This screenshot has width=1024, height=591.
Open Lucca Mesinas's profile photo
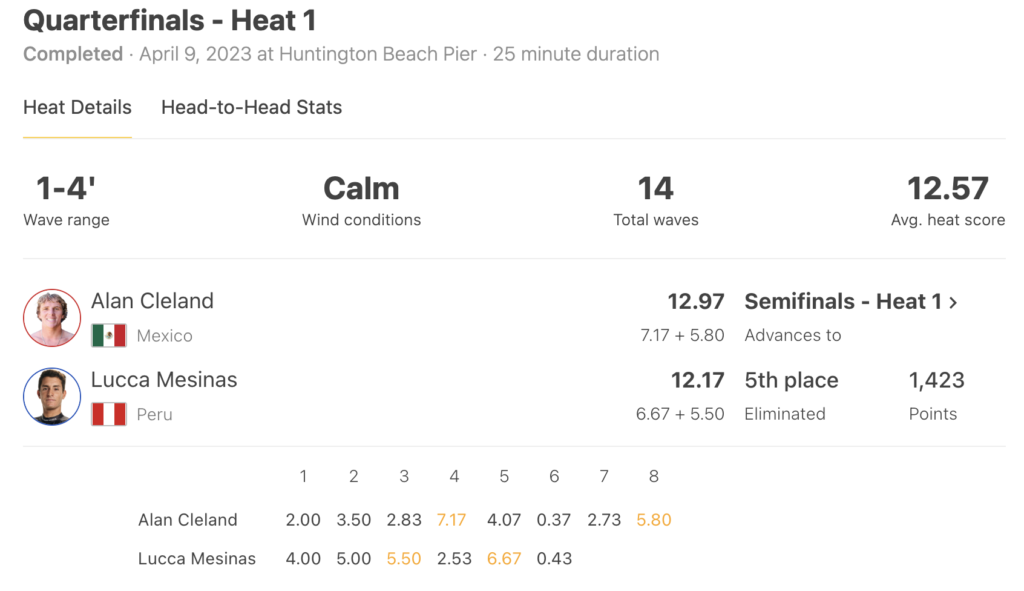tap(52, 396)
